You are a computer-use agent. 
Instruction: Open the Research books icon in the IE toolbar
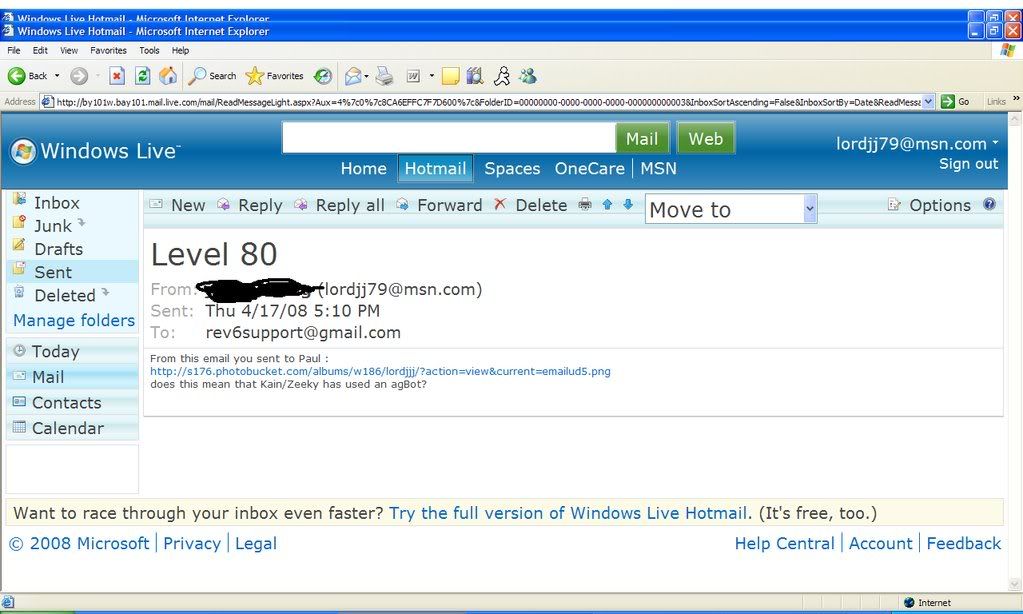tap(475, 76)
